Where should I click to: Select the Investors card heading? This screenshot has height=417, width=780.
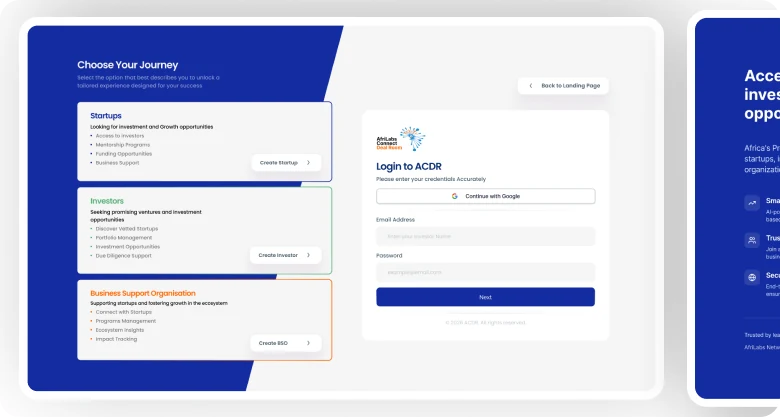[107, 201]
